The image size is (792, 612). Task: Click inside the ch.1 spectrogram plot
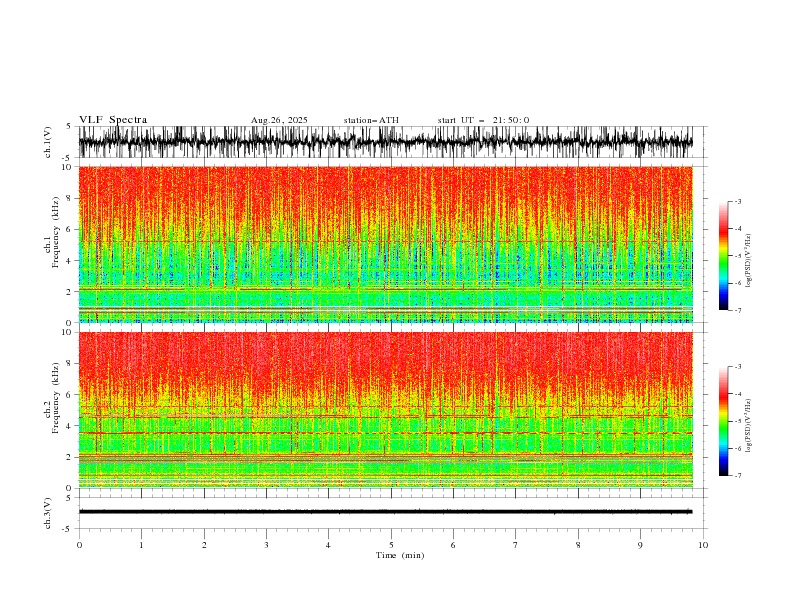click(x=386, y=244)
